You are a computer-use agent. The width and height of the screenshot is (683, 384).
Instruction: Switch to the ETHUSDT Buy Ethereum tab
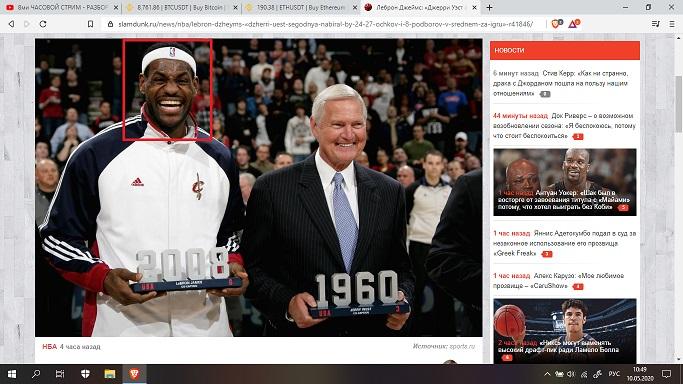click(x=300, y=8)
